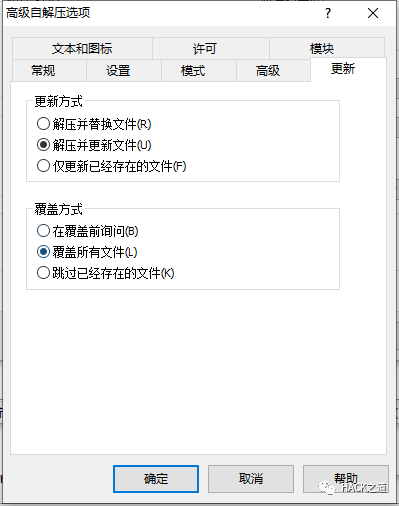399x506 pixels.
Task: Close the 高级自解压选项 dialog
Action: [x=373, y=13]
